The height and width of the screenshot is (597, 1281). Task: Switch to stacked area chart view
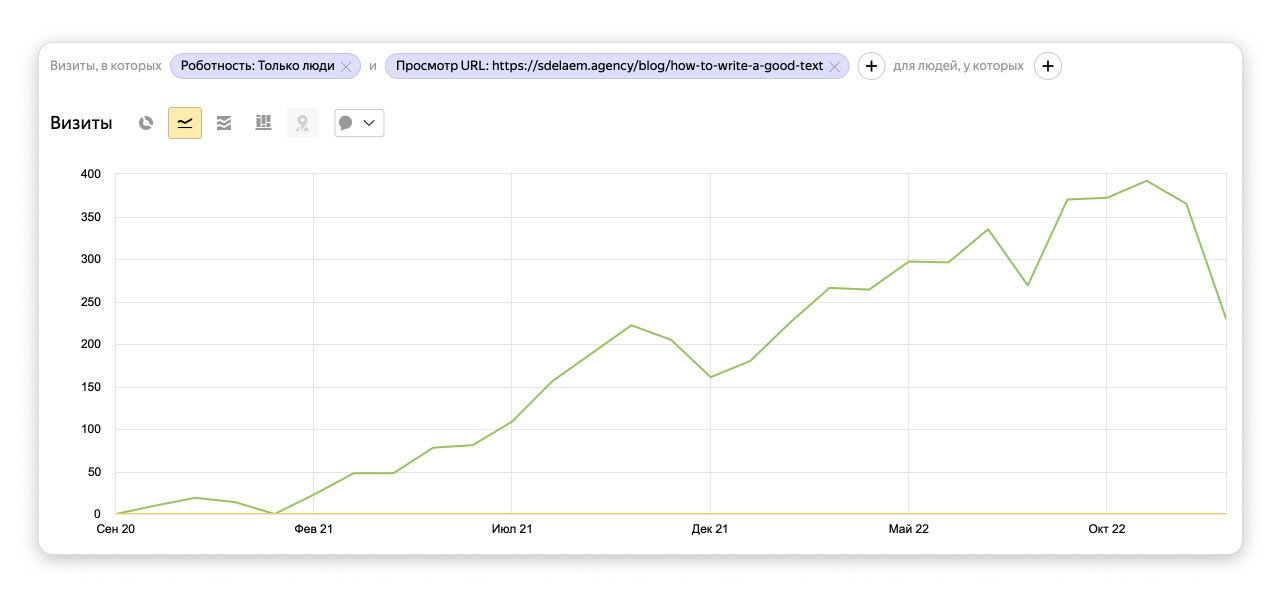tap(224, 123)
